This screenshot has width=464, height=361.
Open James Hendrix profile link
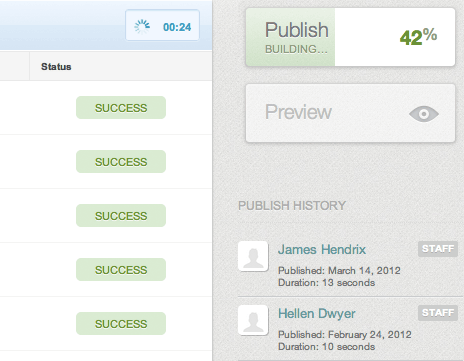click(322, 250)
